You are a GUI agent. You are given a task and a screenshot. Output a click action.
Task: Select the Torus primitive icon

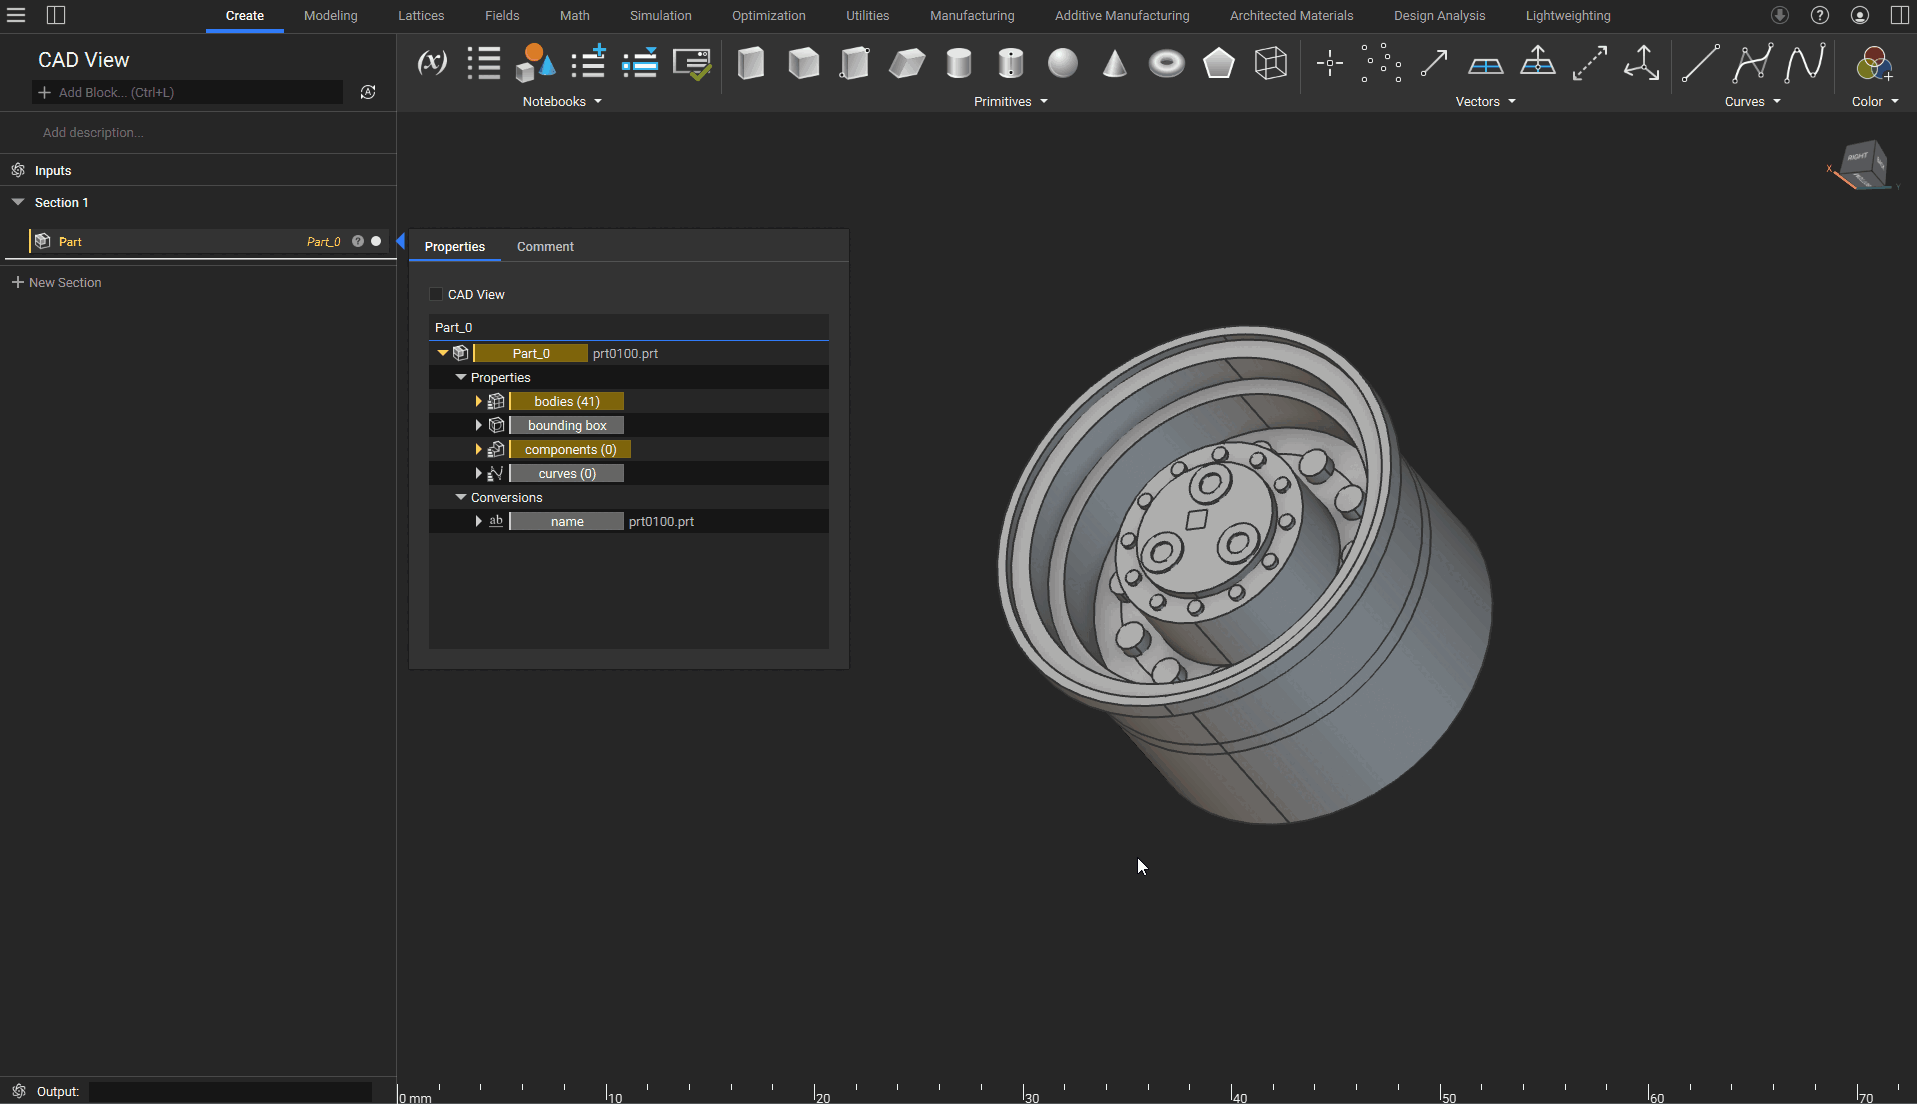pyautogui.click(x=1166, y=64)
